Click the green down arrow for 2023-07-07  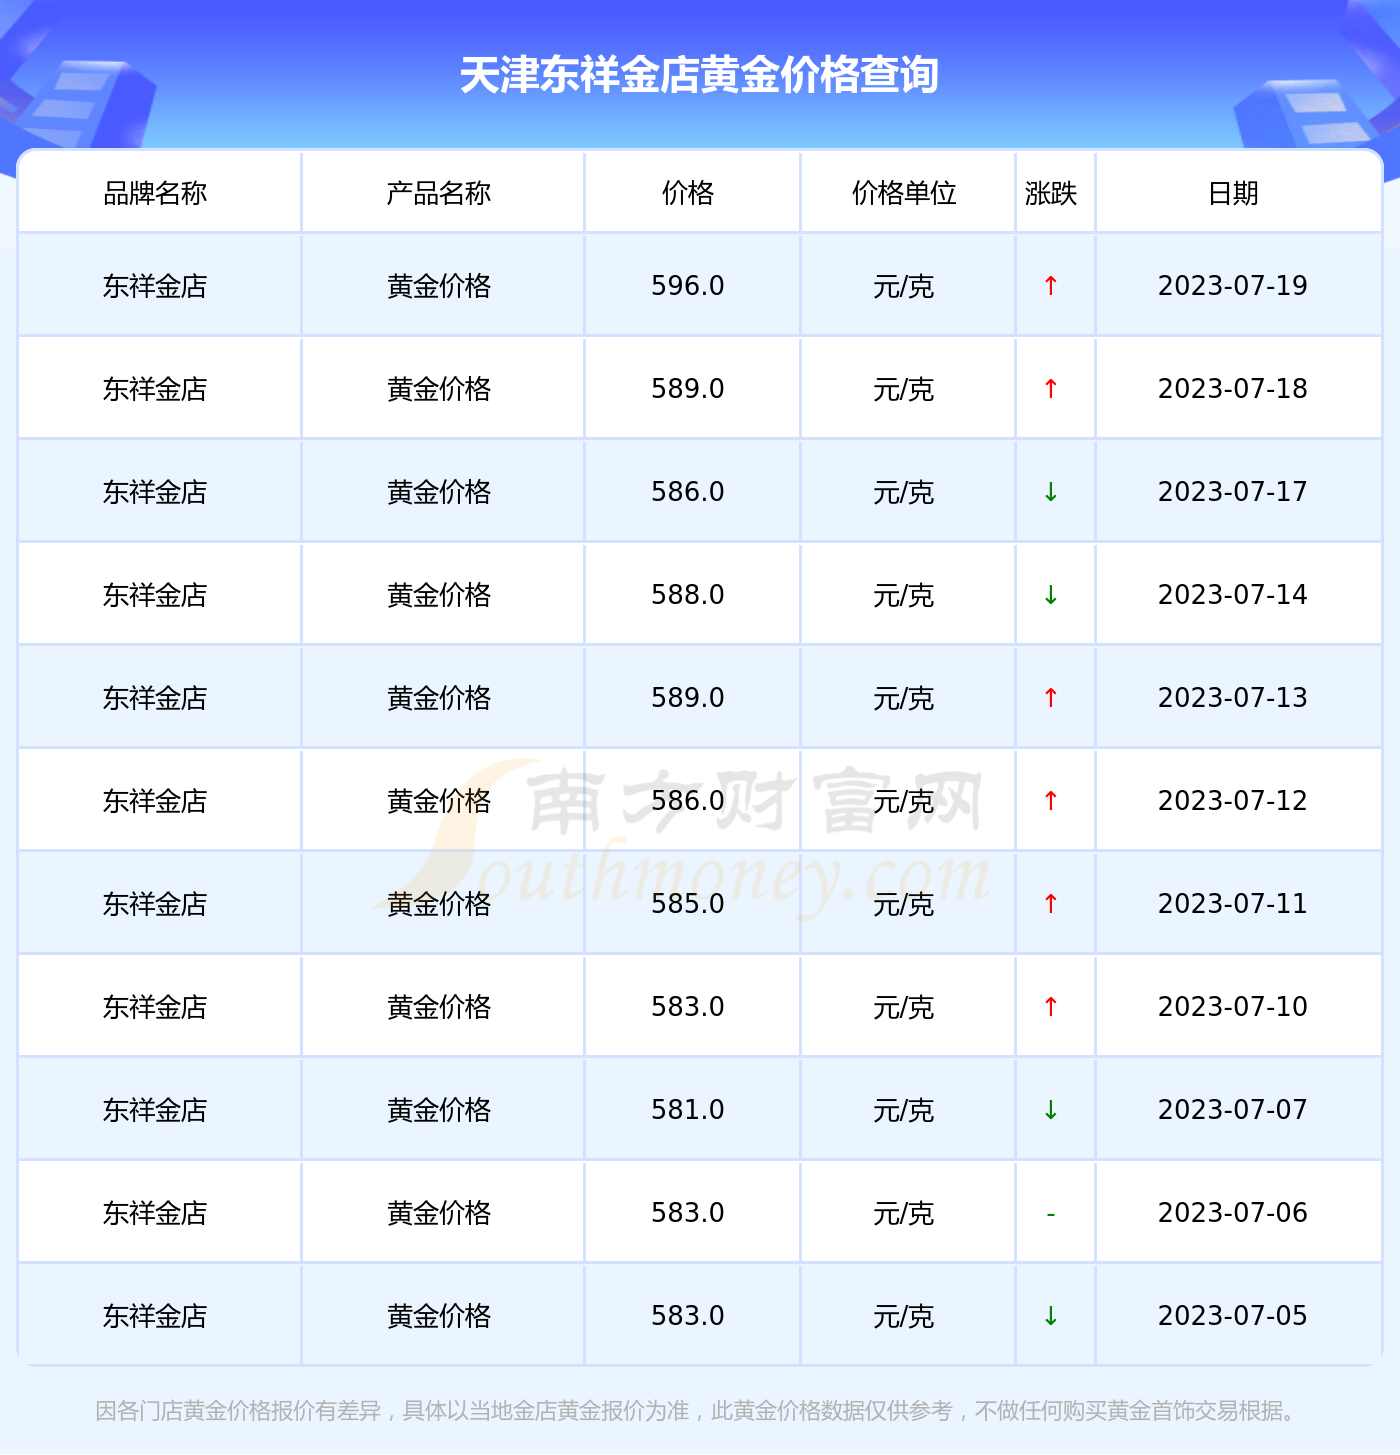(x=1050, y=1110)
